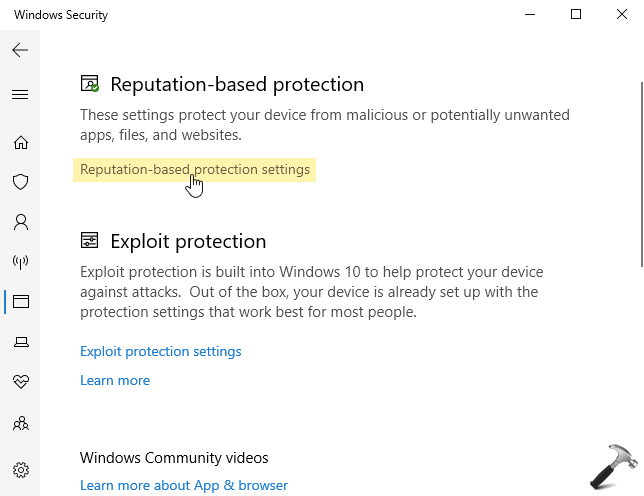Click the Exploit protection heading icon
Screen dimensions: 644x496
pyautogui.click(x=90, y=240)
